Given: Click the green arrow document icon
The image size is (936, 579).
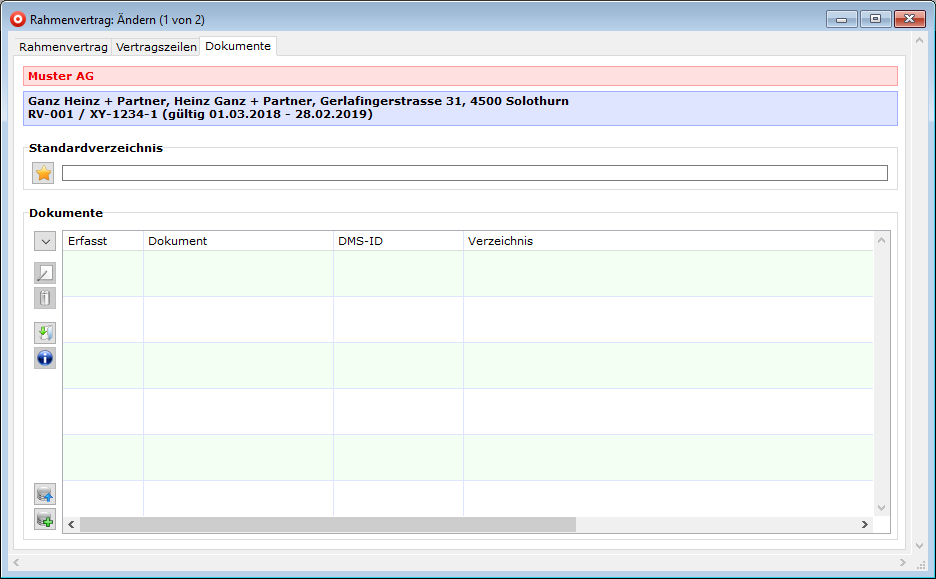Looking at the screenshot, I should tap(45, 333).
